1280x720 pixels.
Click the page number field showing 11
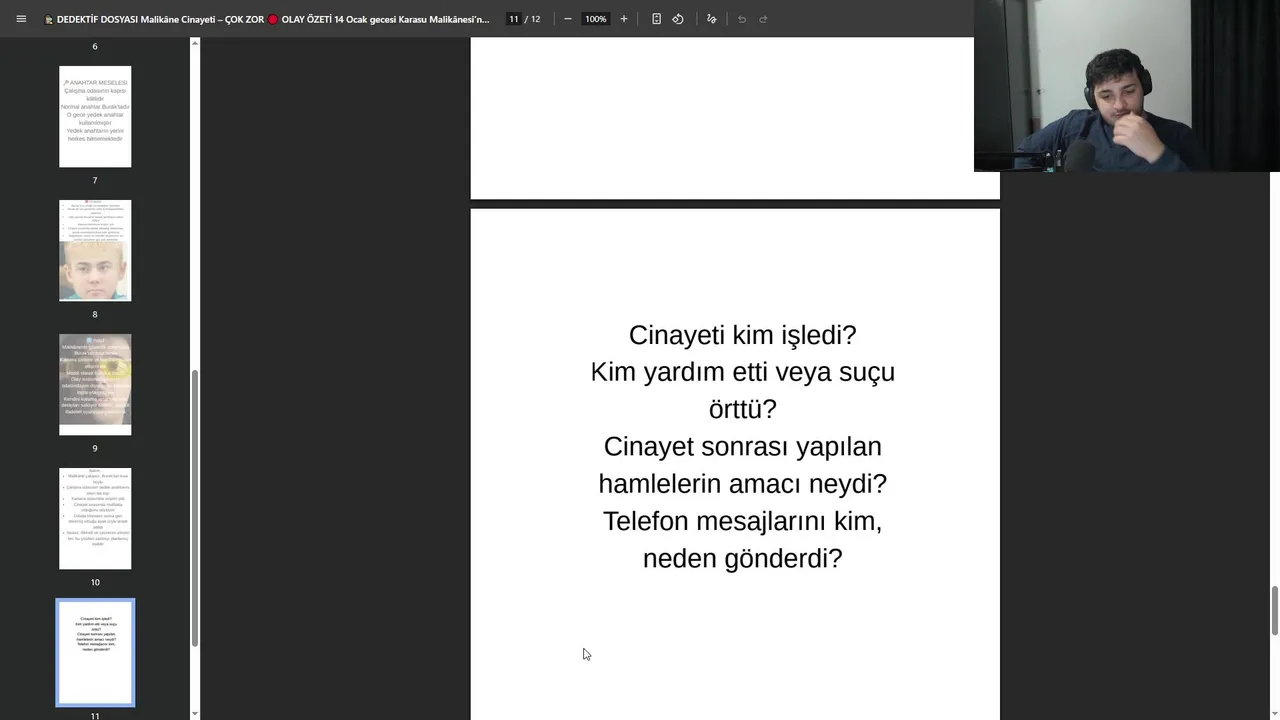pyautogui.click(x=513, y=19)
